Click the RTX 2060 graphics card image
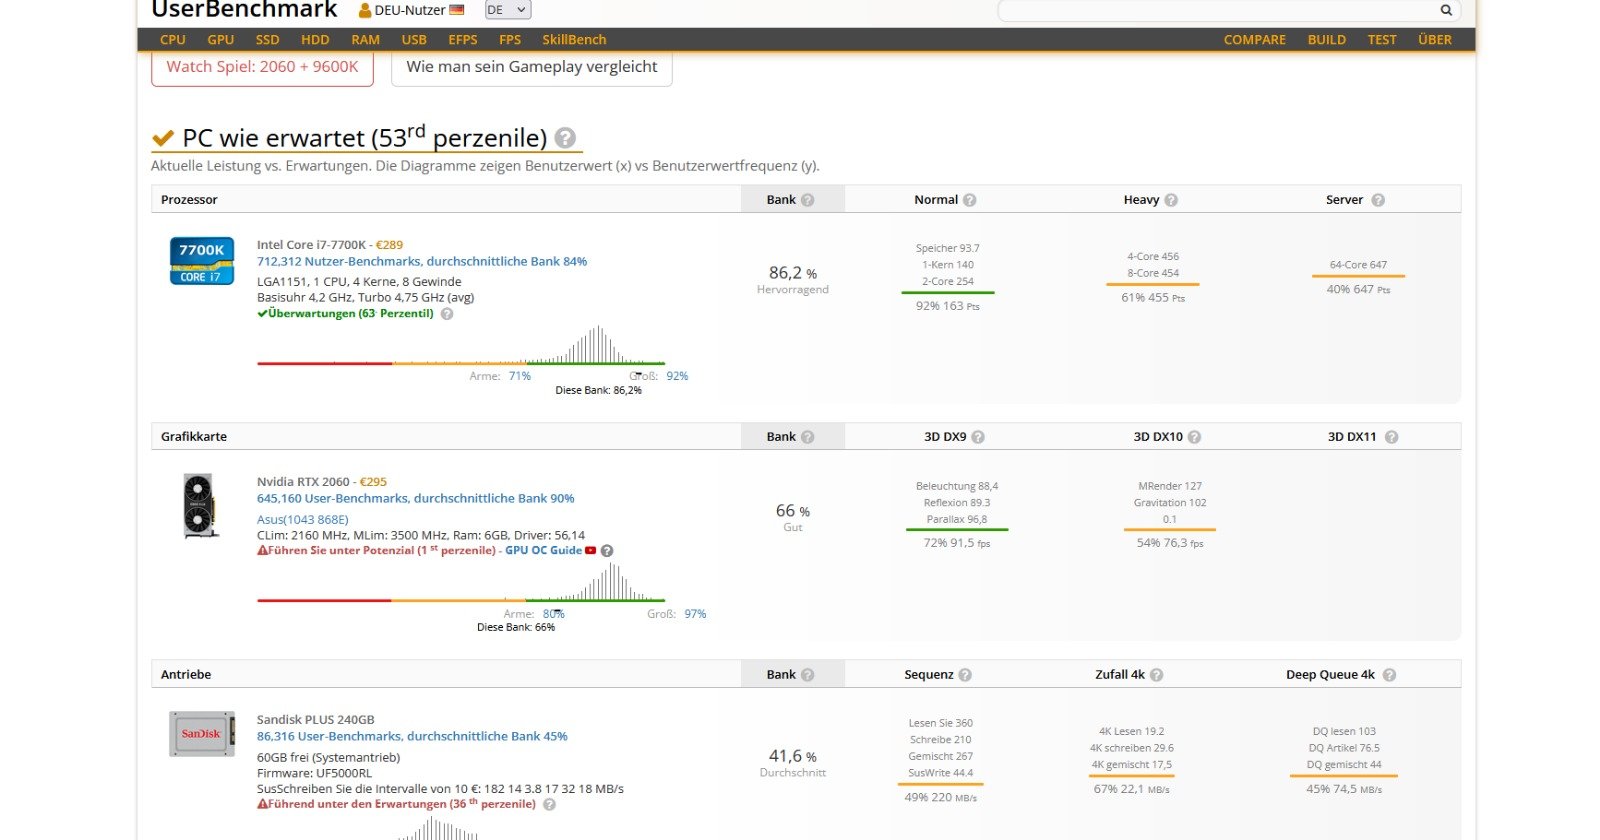The height and width of the screenshot is (840, 1600). click(x=201, y=506)
